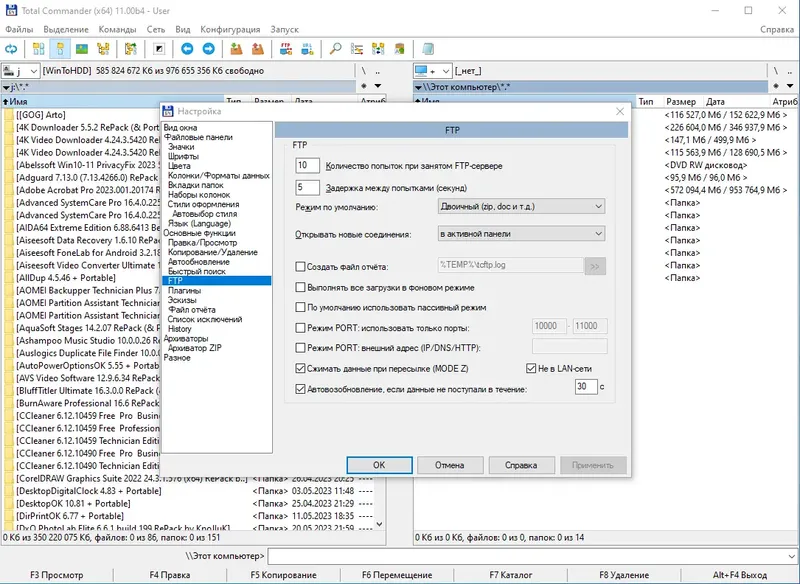Viewport: 800px width, 584px height.
Task: Open file search magnifier icon
Action: pyautogui.click(x=335, y=49)
